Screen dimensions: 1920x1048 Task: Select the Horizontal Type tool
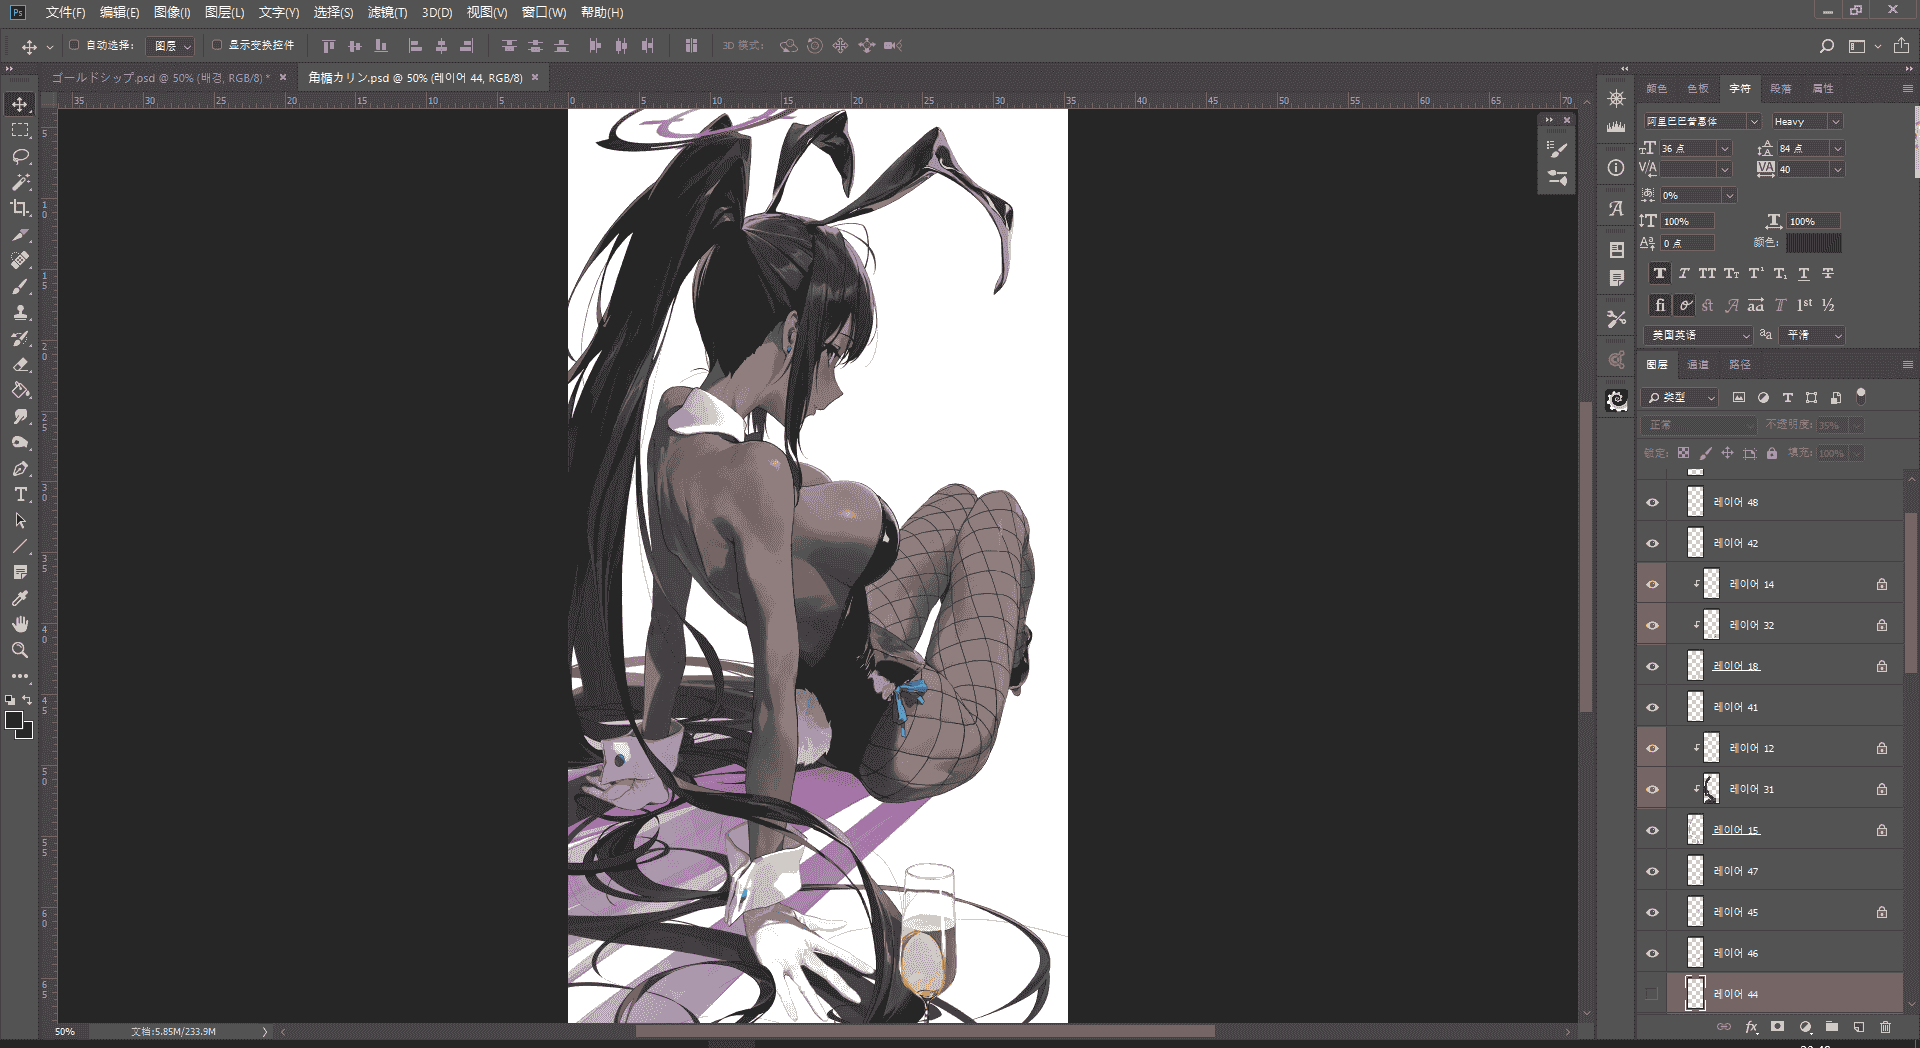tap(20, 494)
